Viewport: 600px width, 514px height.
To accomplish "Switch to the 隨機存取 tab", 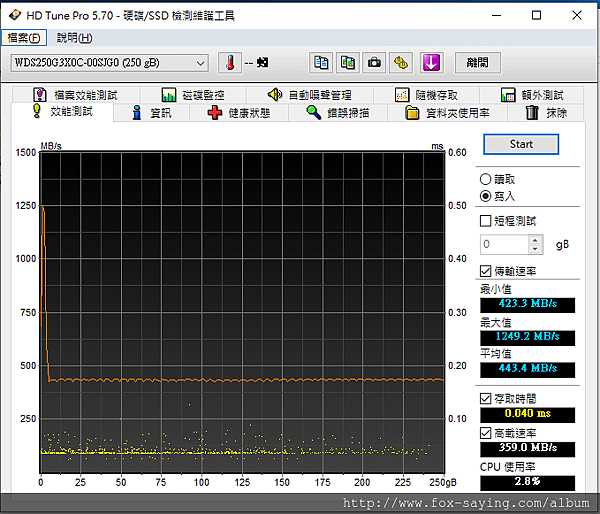I will pos(426,95).
